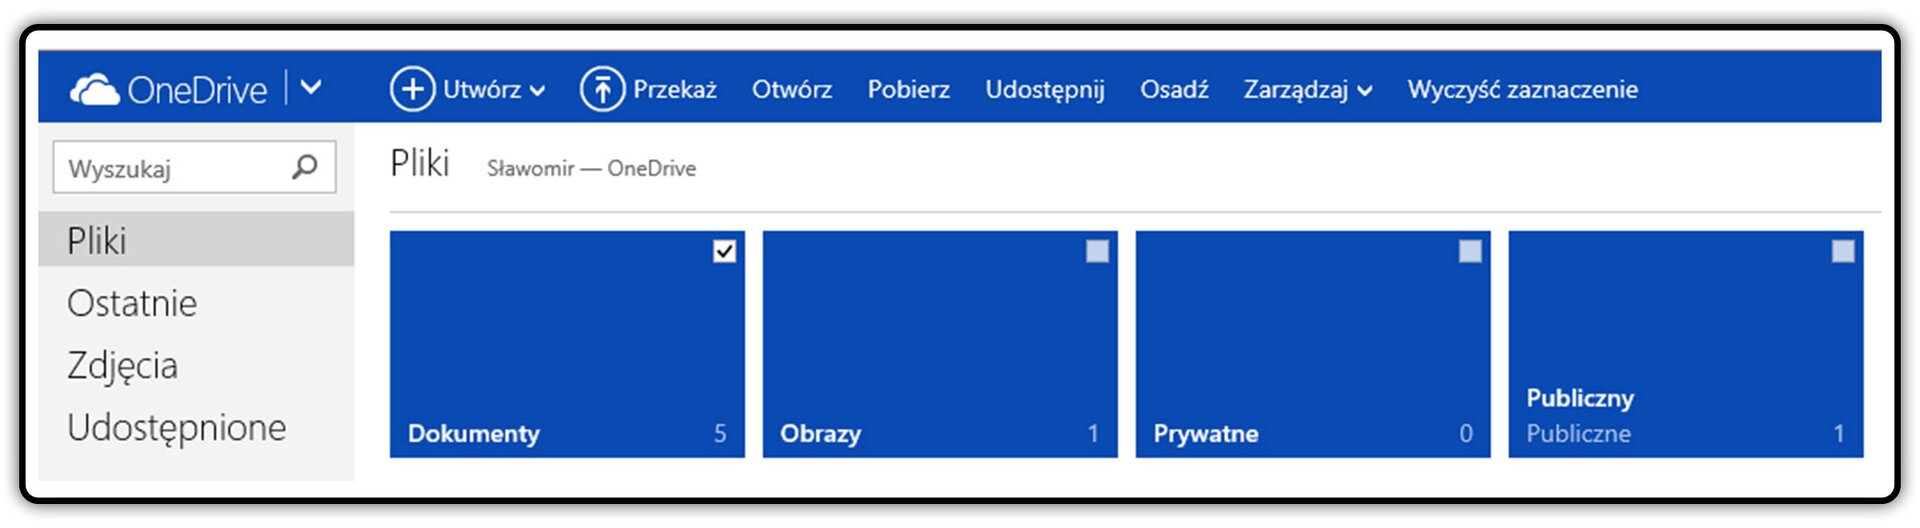Click the plus circle Create icon
The image size is (1920, 528).
coord(412,89)
